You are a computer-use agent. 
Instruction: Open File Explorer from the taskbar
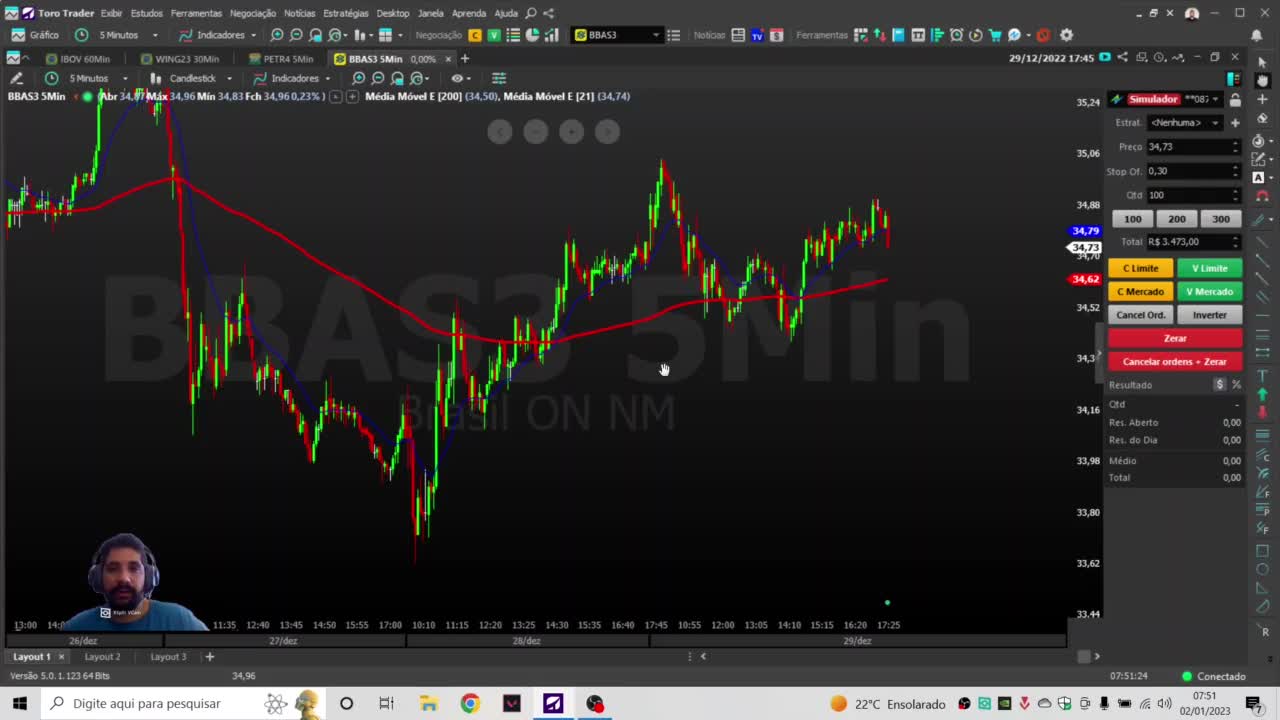click(x=428, y=704)
